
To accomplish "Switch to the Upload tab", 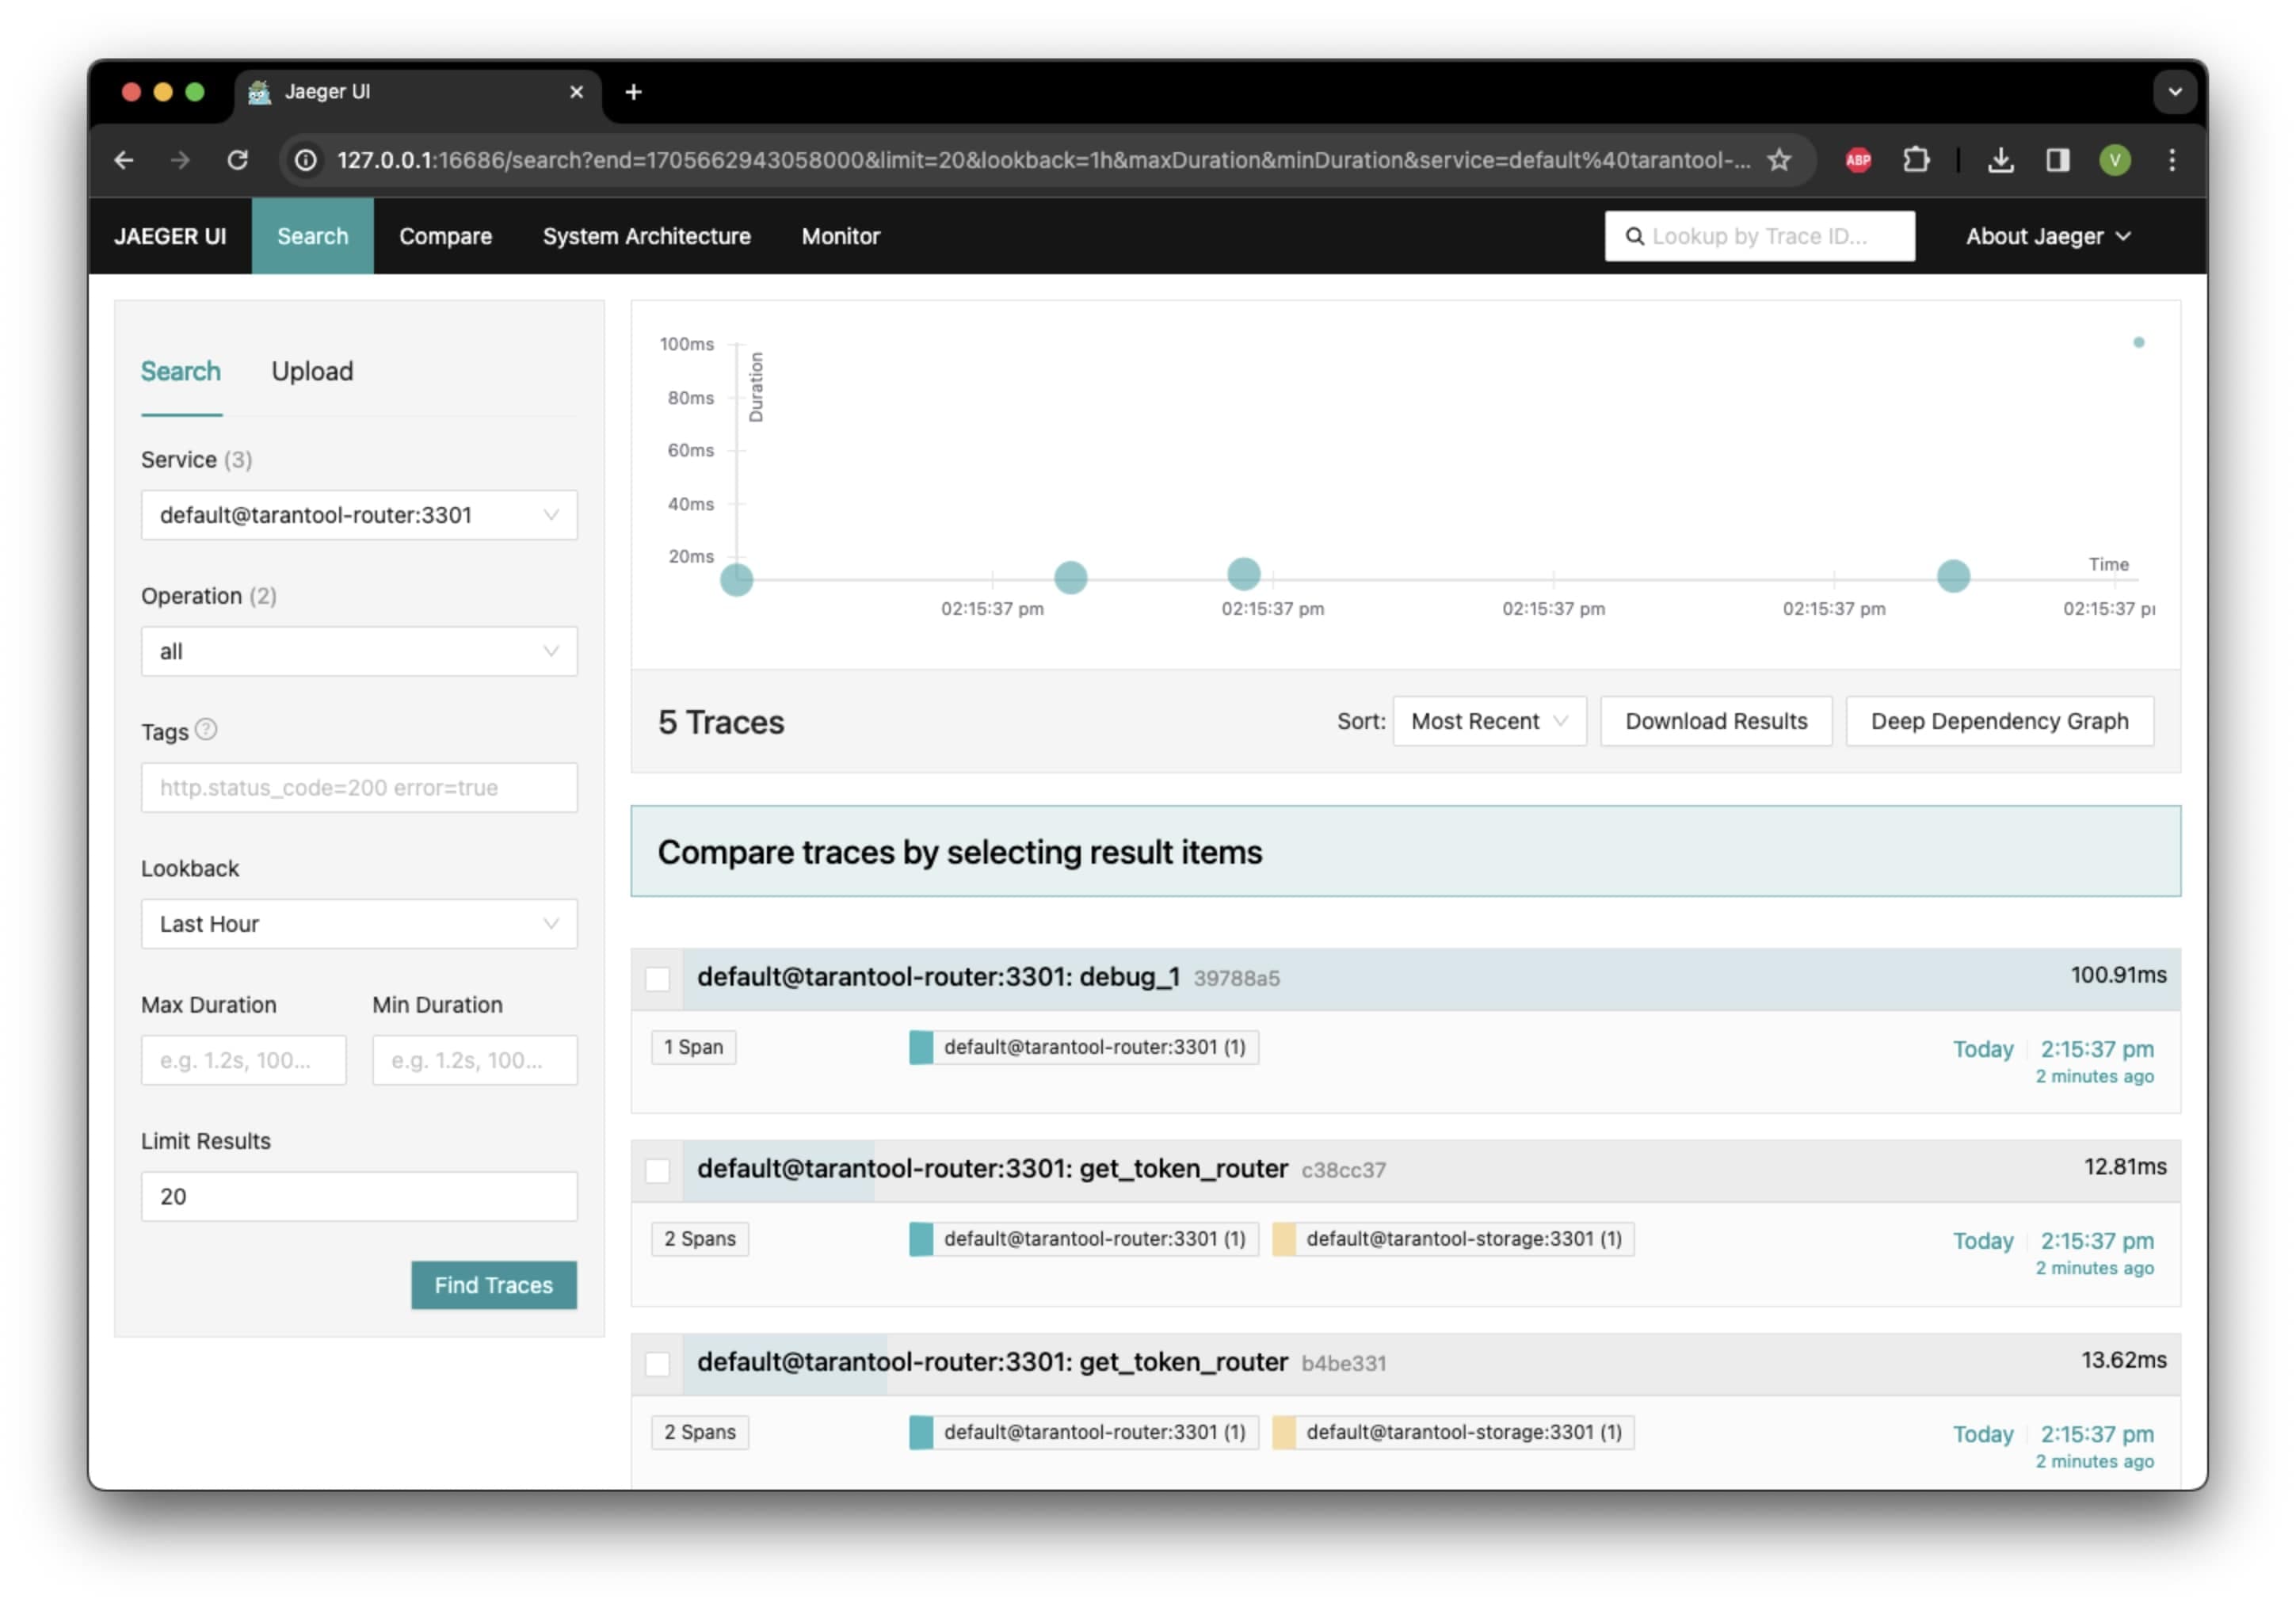I will 312,371.
